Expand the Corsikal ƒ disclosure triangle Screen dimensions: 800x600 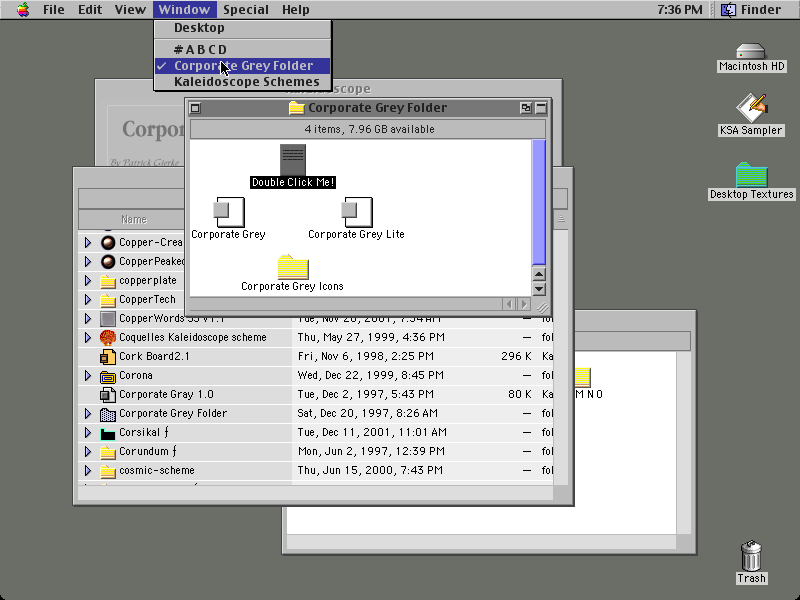(88, 433)
